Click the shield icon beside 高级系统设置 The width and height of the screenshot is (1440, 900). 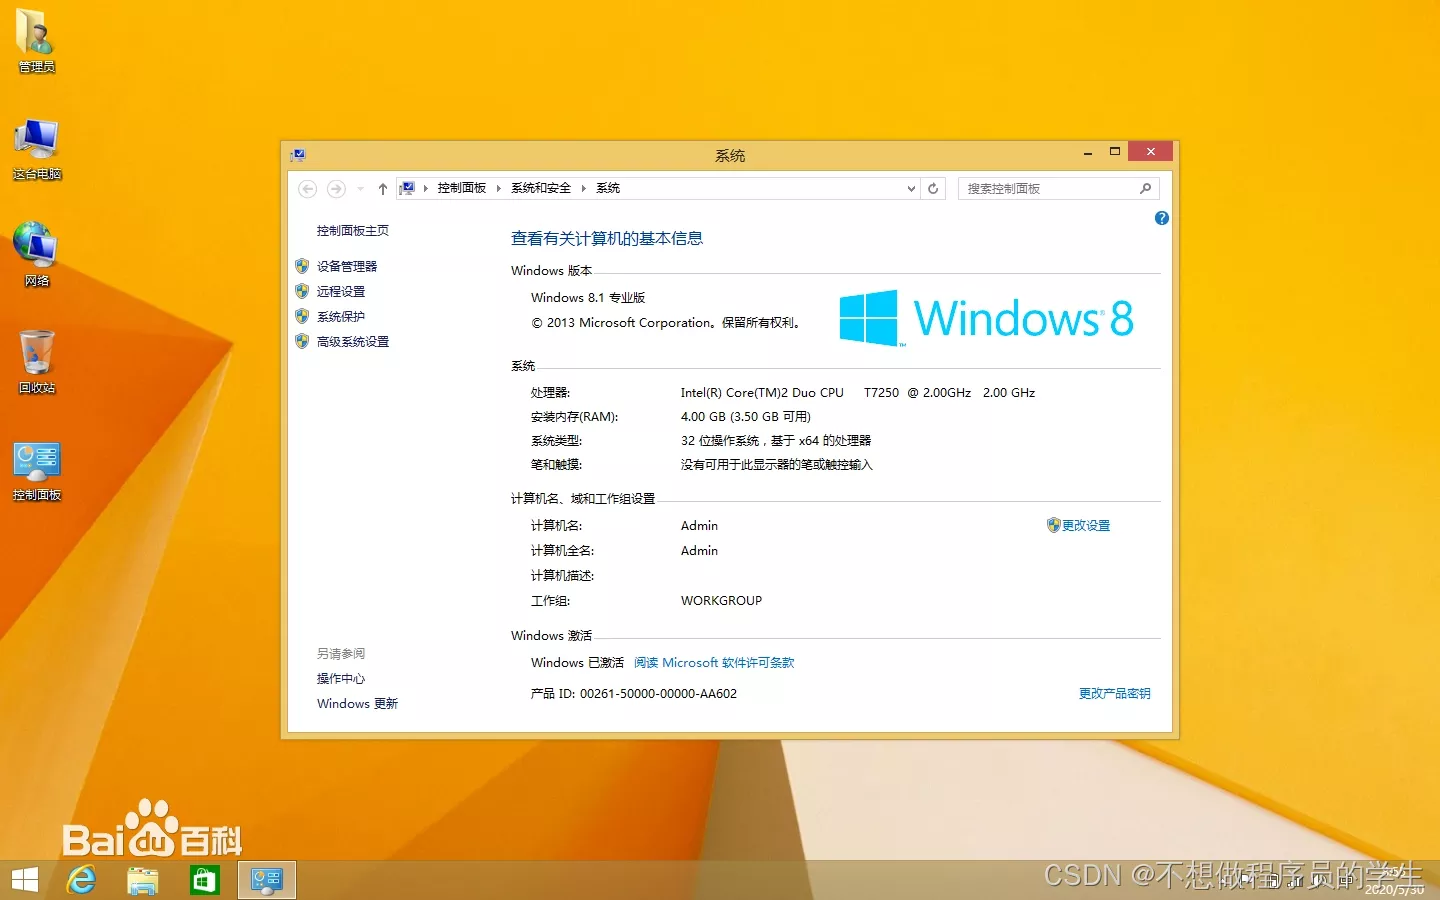302,341
